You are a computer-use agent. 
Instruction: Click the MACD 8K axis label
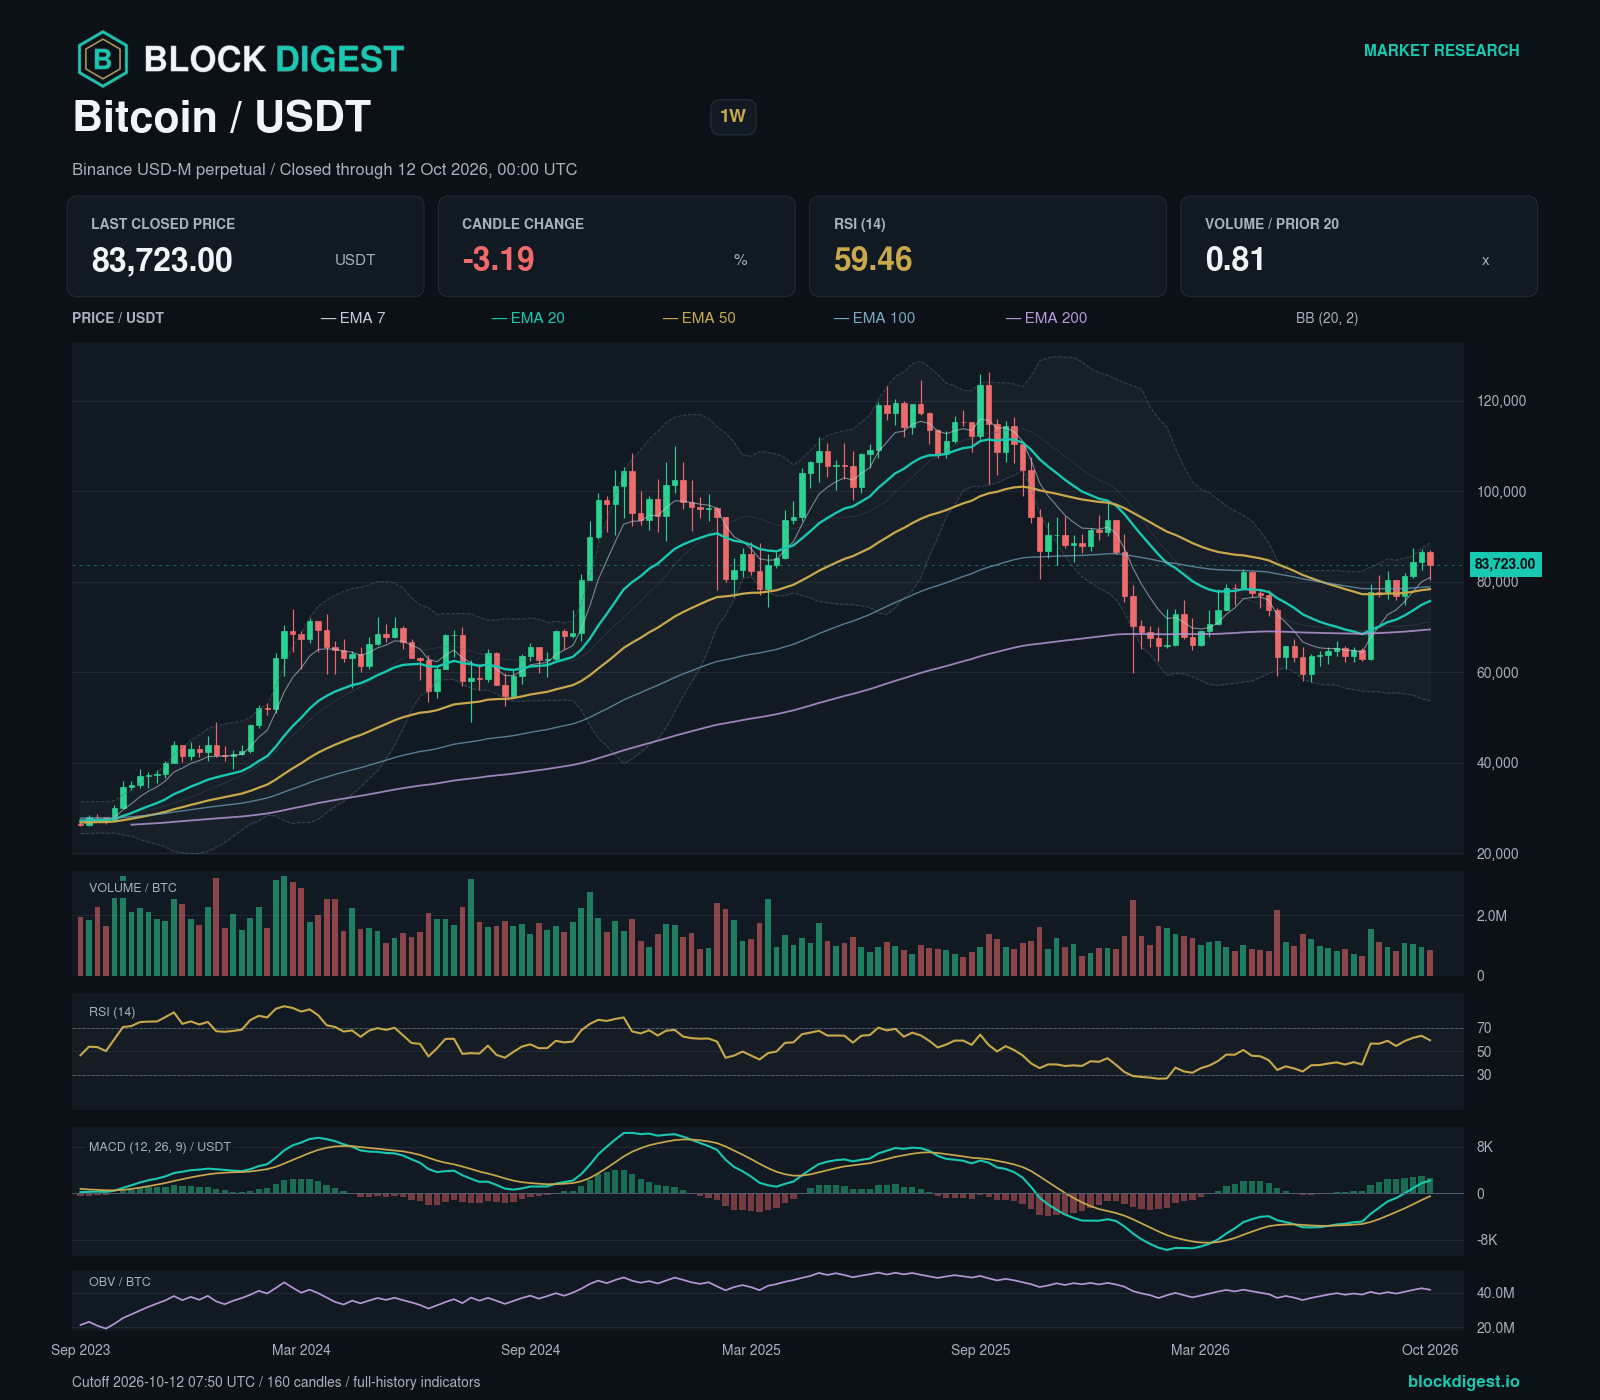(1485, 1147)
